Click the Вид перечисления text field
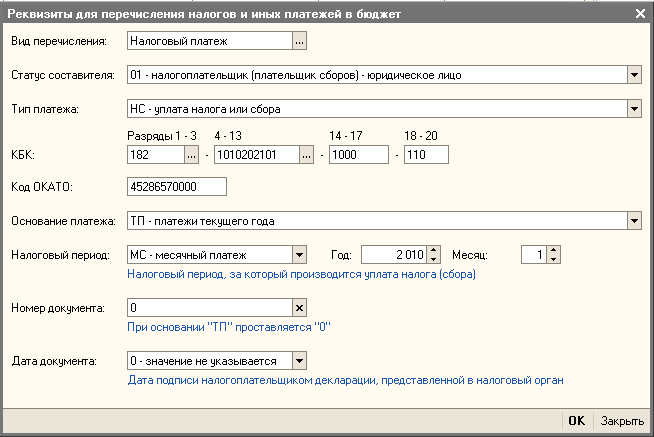 pos(210,42)
